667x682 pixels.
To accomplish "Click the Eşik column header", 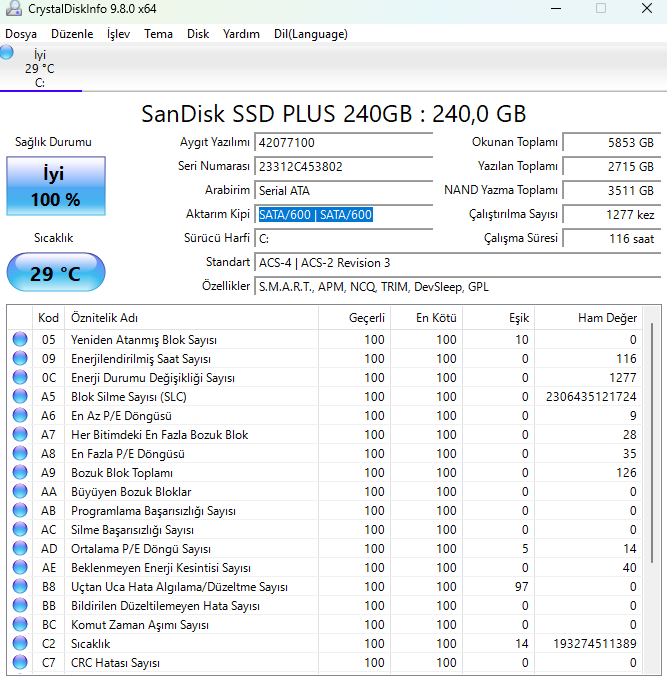I will 499,318.
